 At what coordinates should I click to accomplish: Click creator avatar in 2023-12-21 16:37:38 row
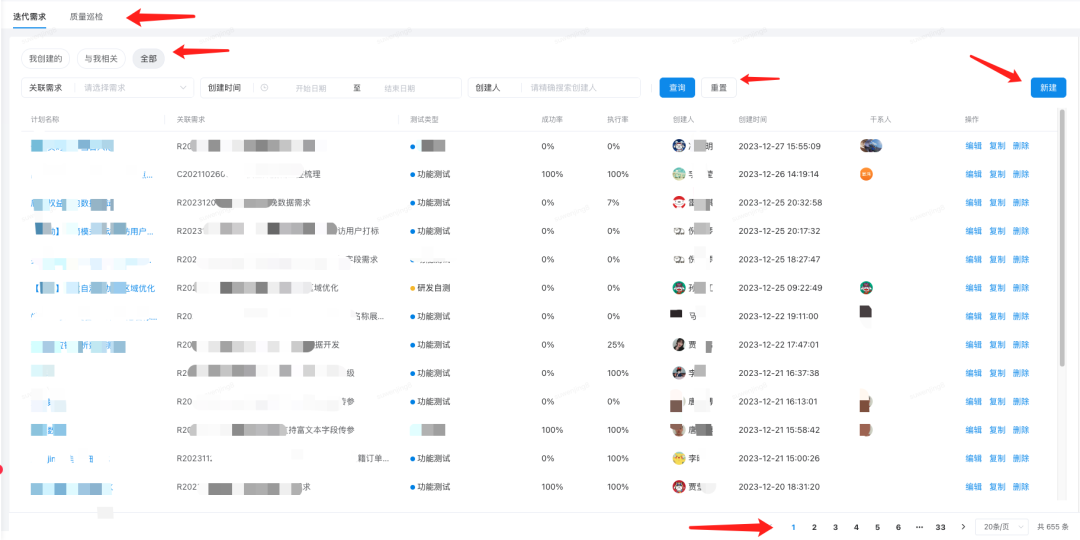679,373
